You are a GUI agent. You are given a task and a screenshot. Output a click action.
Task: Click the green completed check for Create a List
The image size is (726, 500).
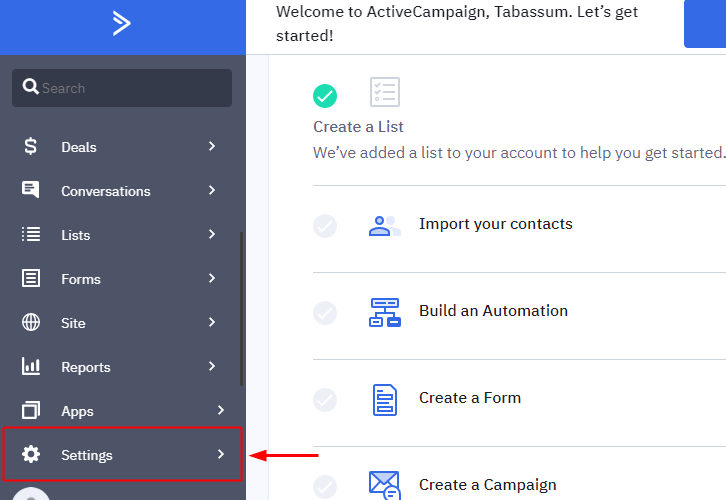click(325, 96)
